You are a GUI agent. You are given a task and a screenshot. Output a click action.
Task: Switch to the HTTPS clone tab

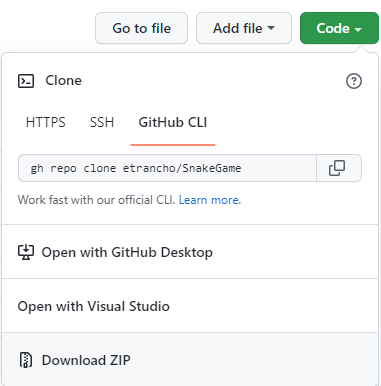(x=46, y=122)
